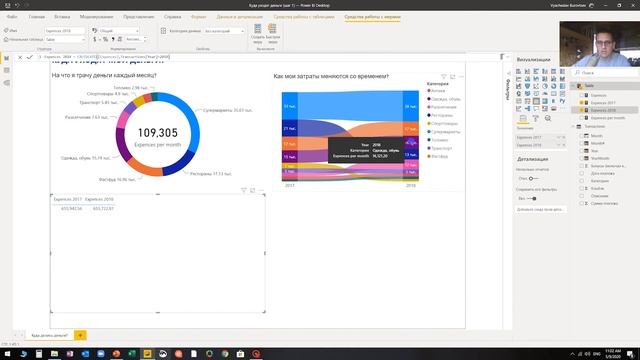Screen dimensions: 640x360
Task: Collapse the Table group in Fields
Action: click(x=573, y=86)
